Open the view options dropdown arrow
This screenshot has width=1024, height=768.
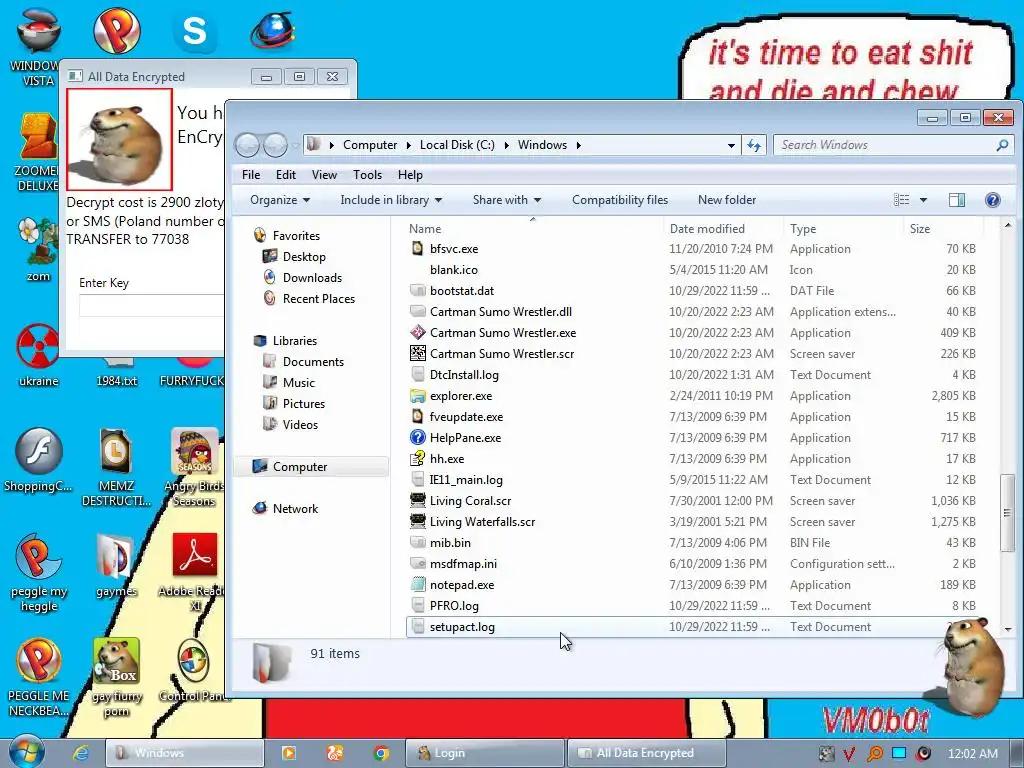(x=923, y=200)
